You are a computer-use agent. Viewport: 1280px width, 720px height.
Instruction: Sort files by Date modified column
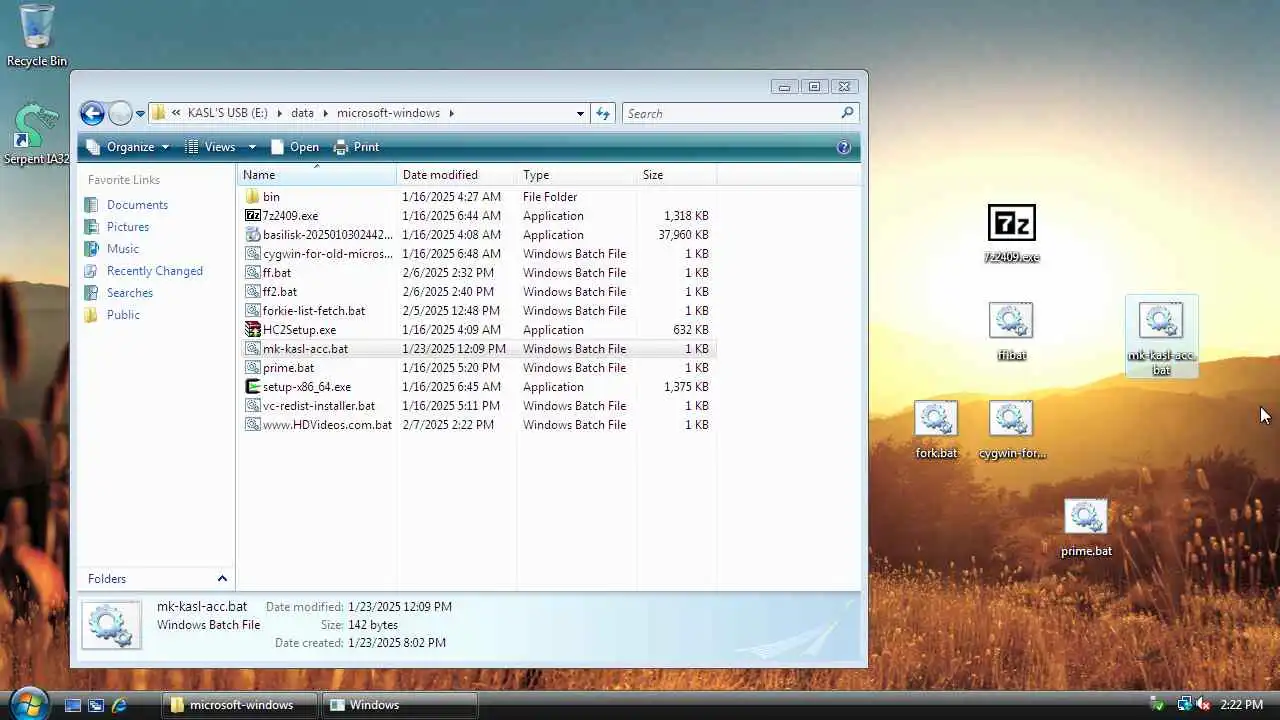click(457, 175)
